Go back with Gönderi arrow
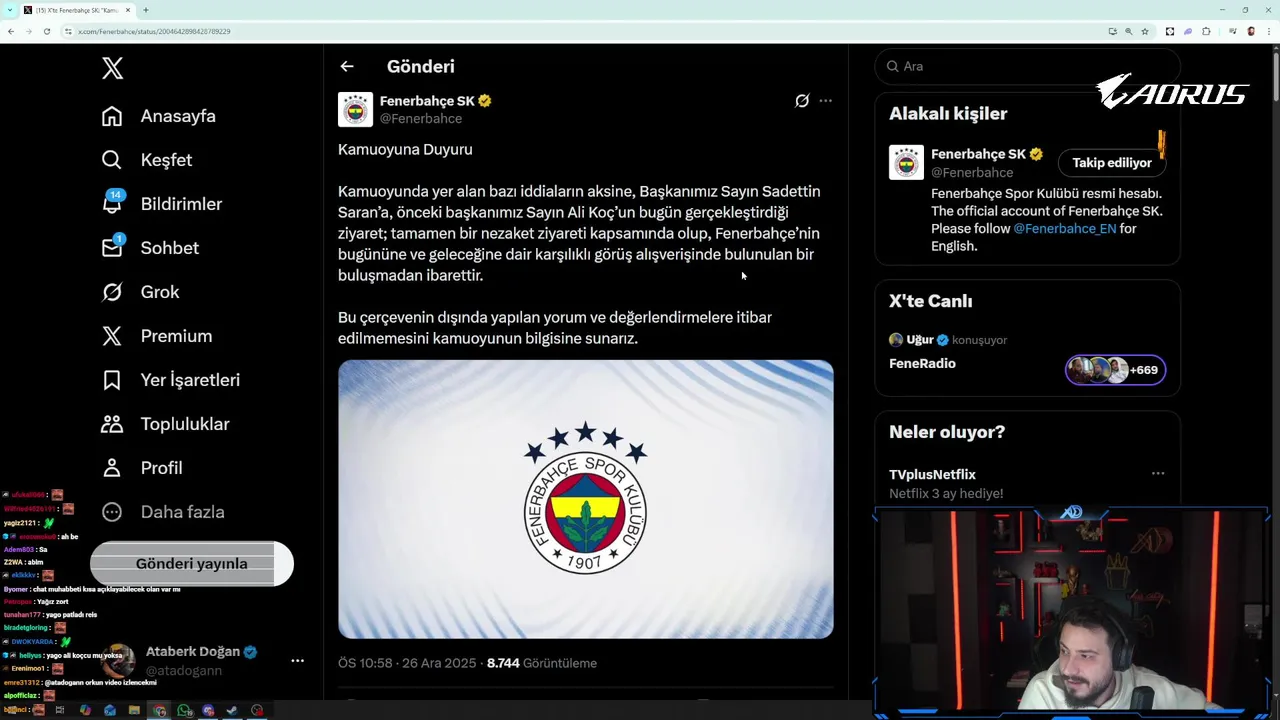1280x720 pixels. click(x=347, y=66)
